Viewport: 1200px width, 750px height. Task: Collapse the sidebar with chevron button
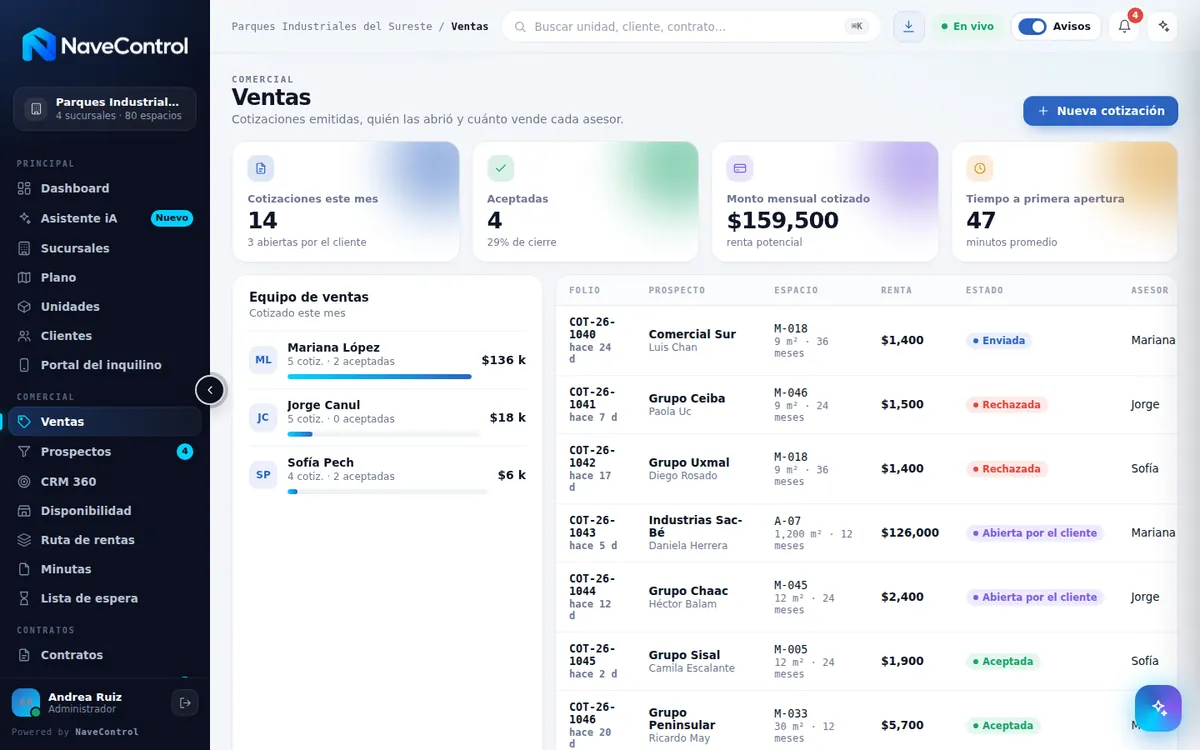210,390
